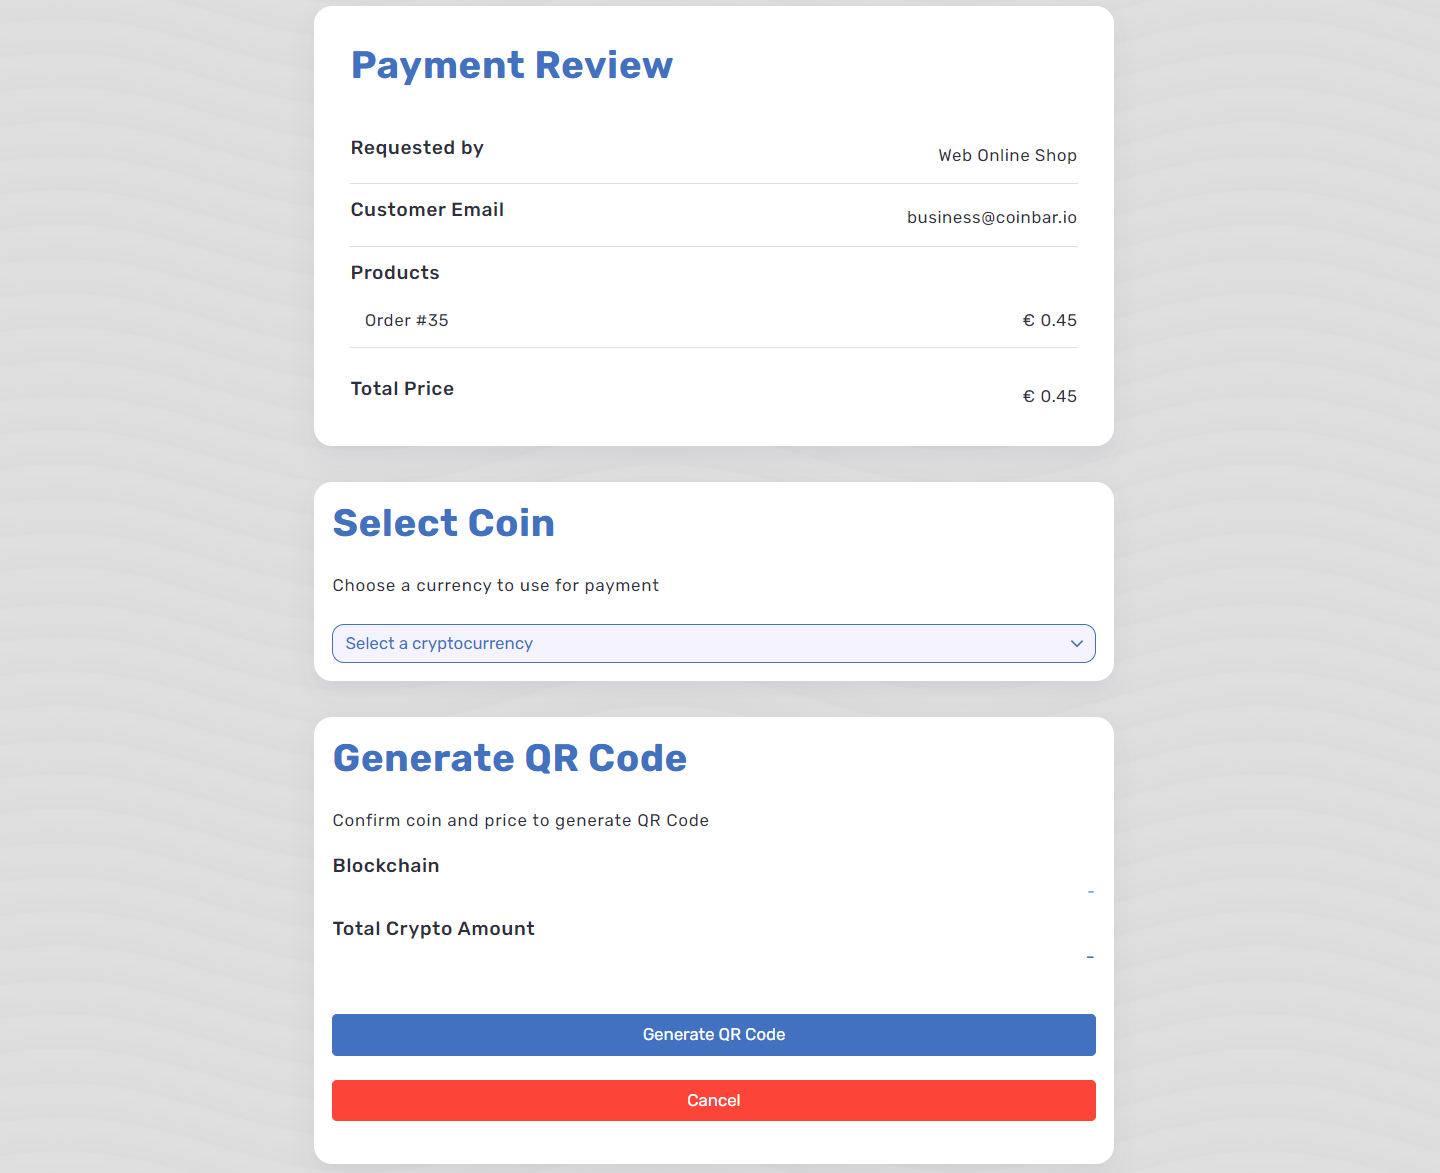The width and height of the screenshot is (1440, 1173).
Task: Click the Total Price label
Action: (x=402, y=389)
